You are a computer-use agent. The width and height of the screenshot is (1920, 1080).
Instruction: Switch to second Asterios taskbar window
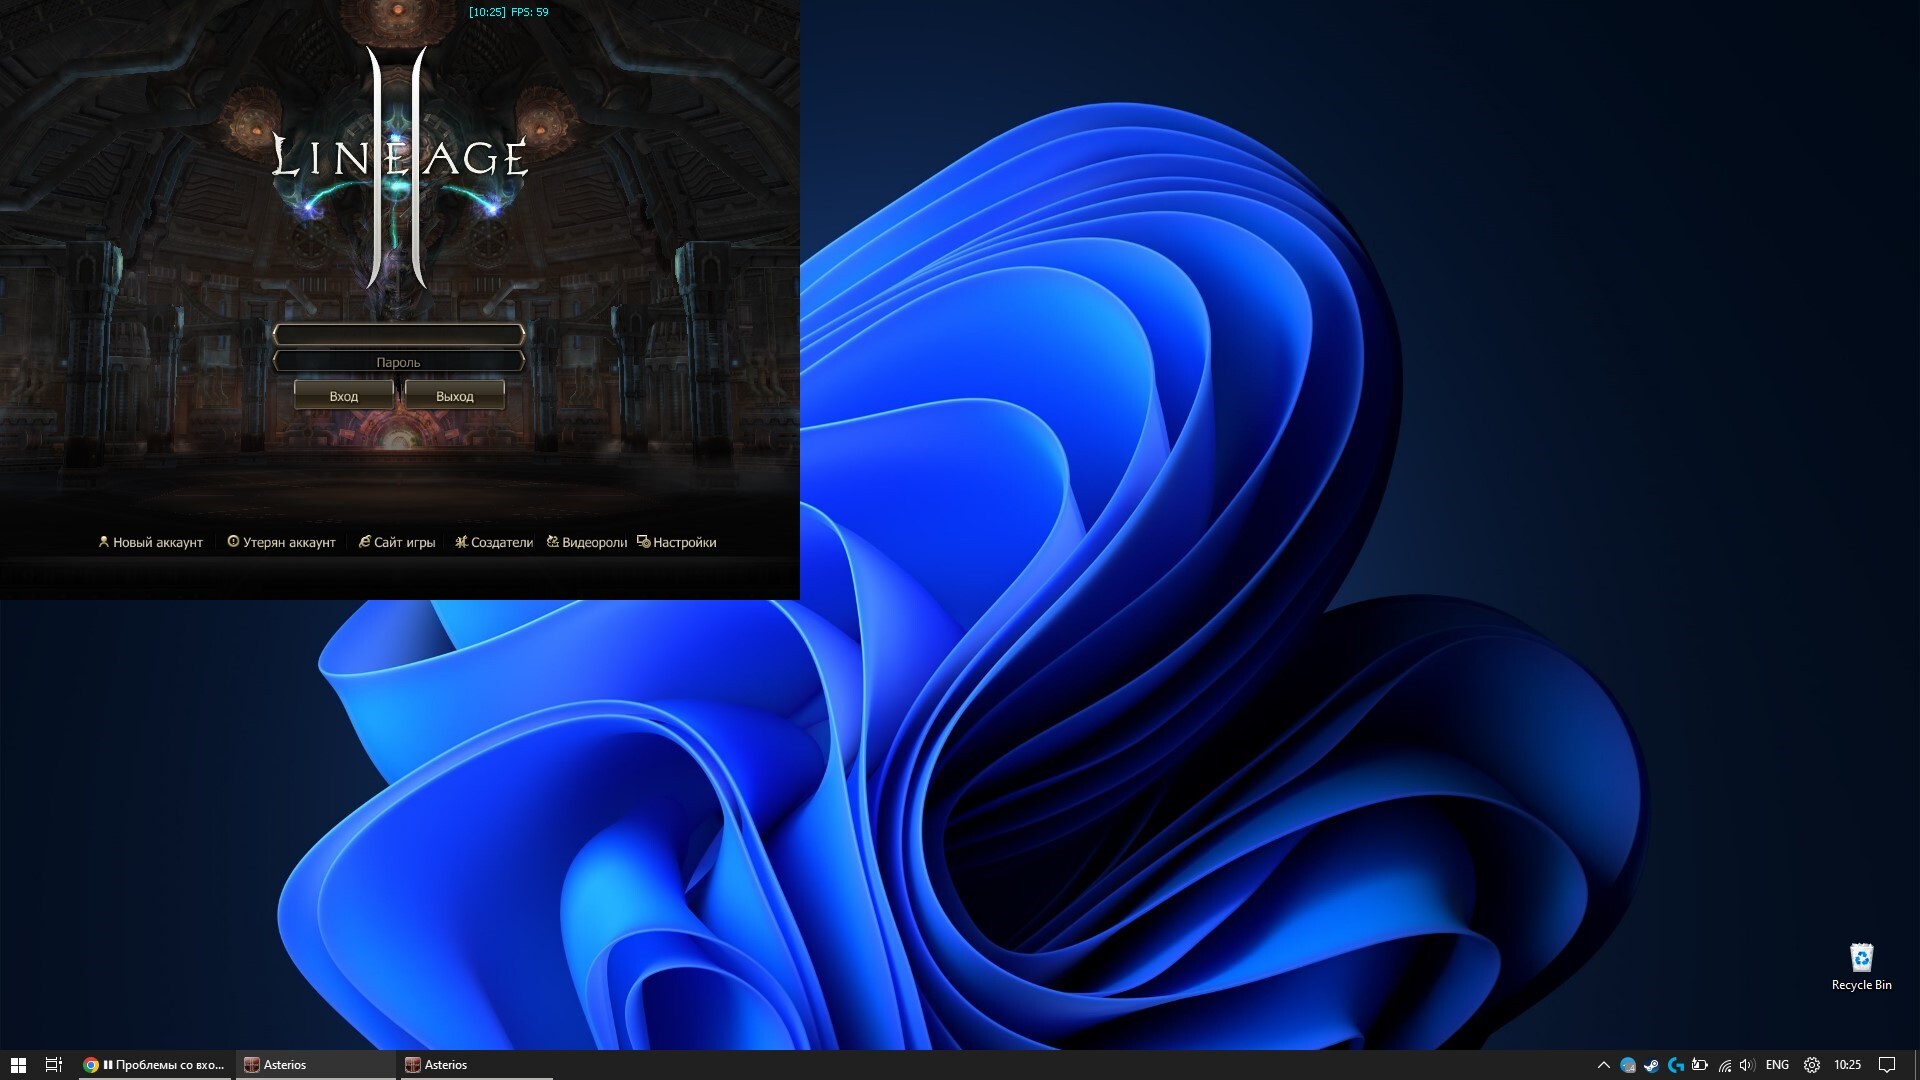click(x=477, y=1065)
